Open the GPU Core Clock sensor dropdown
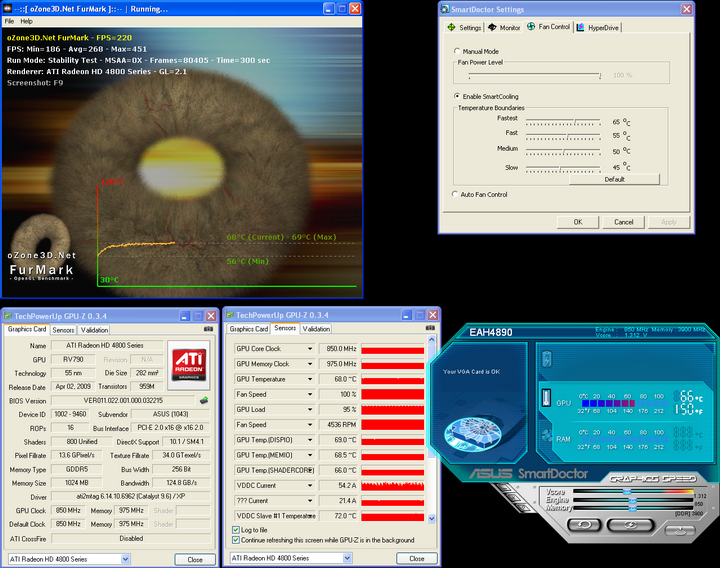The image size is (720, 568). pos(310,349)
